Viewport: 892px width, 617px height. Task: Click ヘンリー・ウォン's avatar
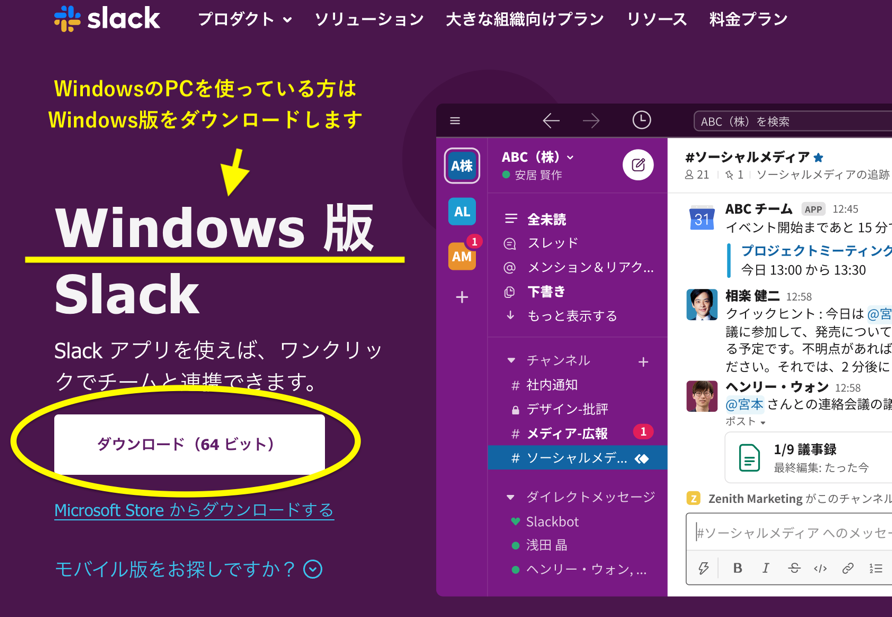(701, 396)
